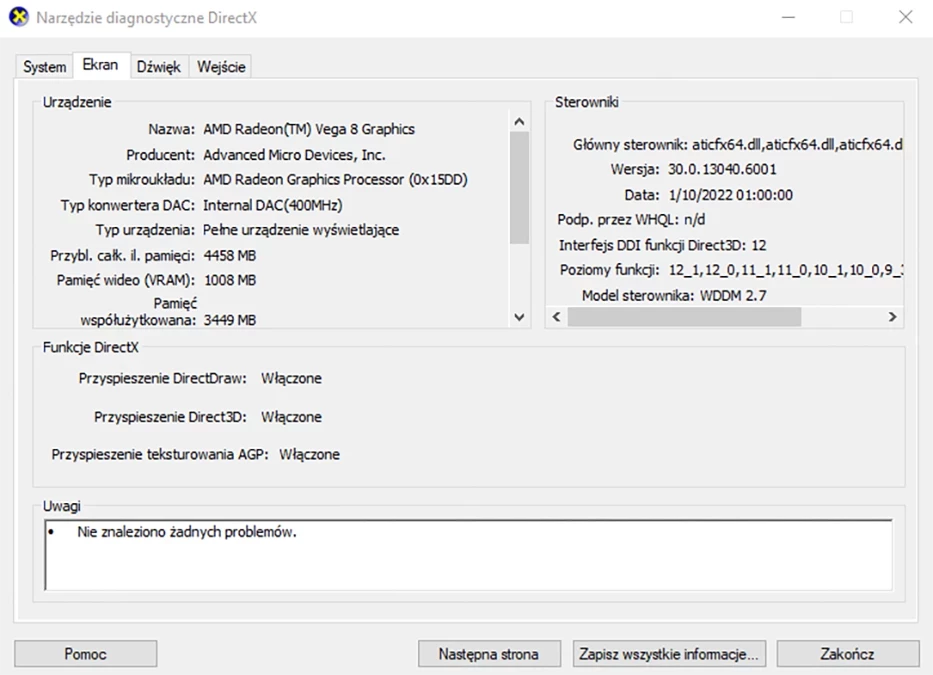Click the Poziomy funkcji: label

(609, 270)
